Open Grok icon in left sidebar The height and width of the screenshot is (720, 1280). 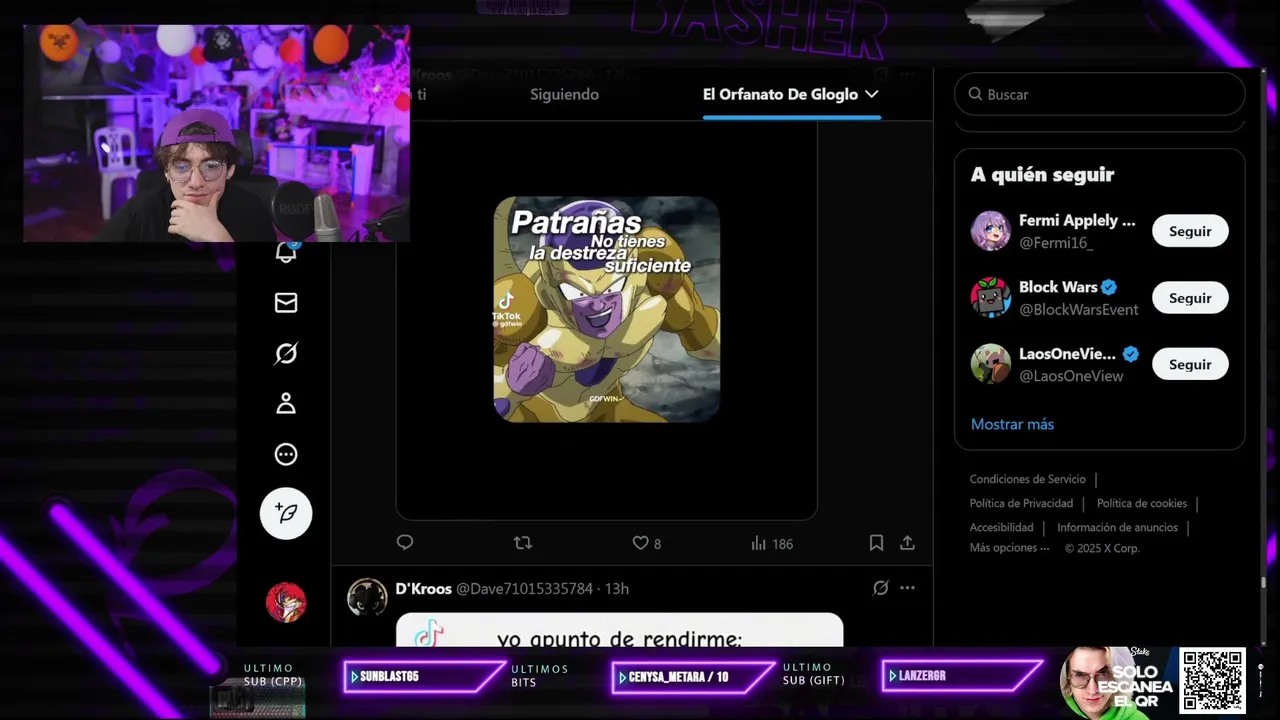[286, 353]
